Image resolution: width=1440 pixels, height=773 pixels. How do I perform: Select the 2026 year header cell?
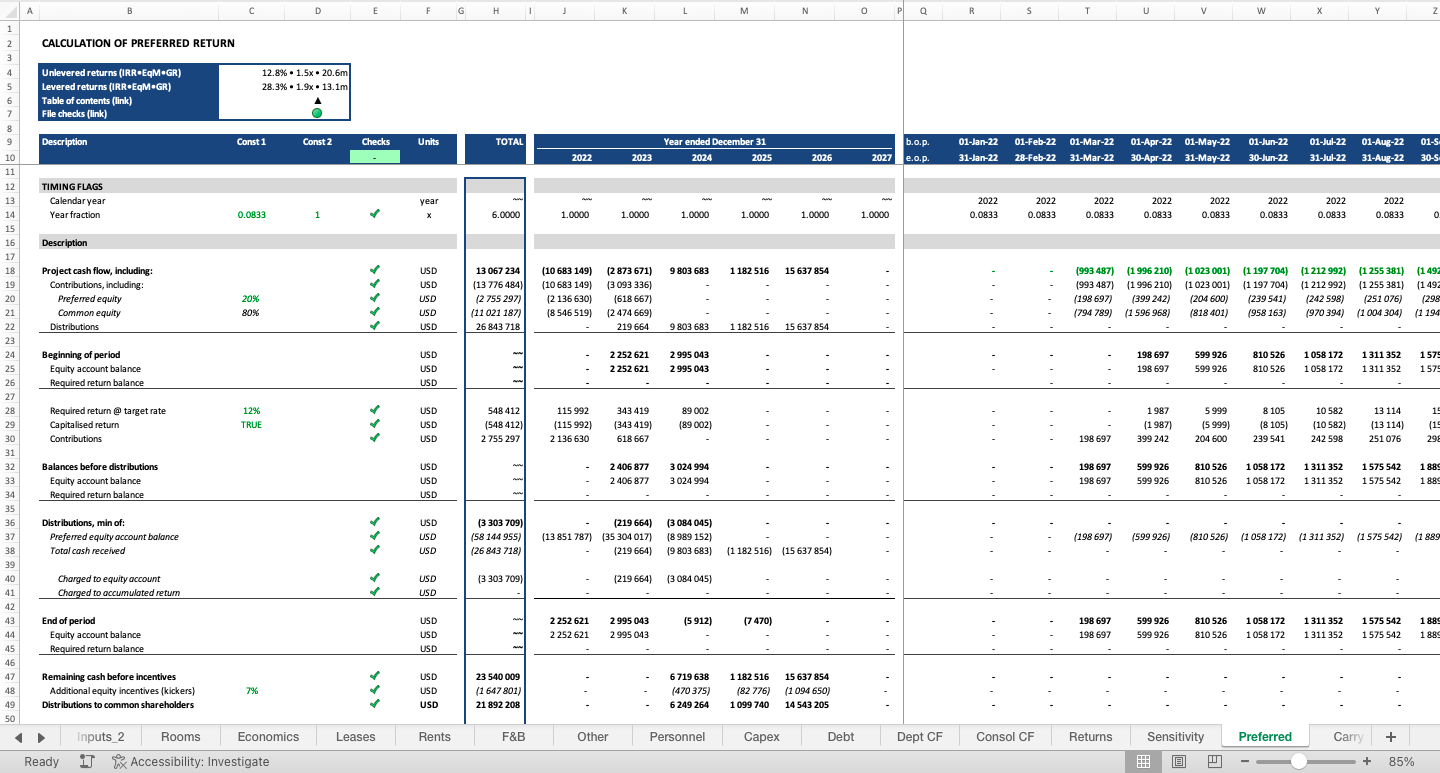pyautogui.click(x=805, y=157)
